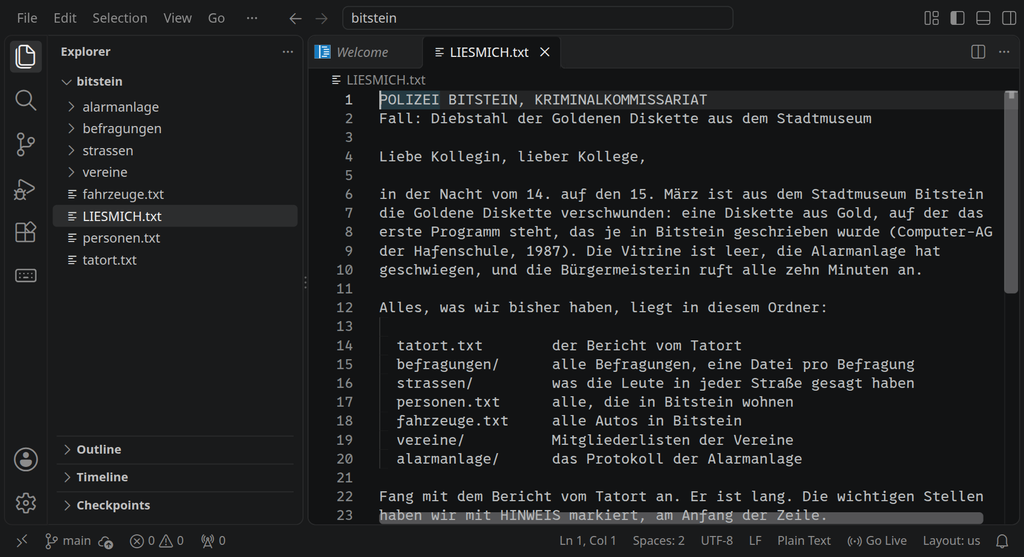Image resolution: width=1024 pixels, height=557 pixels.
Task: Click Layout: us in status bar
Action: pos(951,541)
